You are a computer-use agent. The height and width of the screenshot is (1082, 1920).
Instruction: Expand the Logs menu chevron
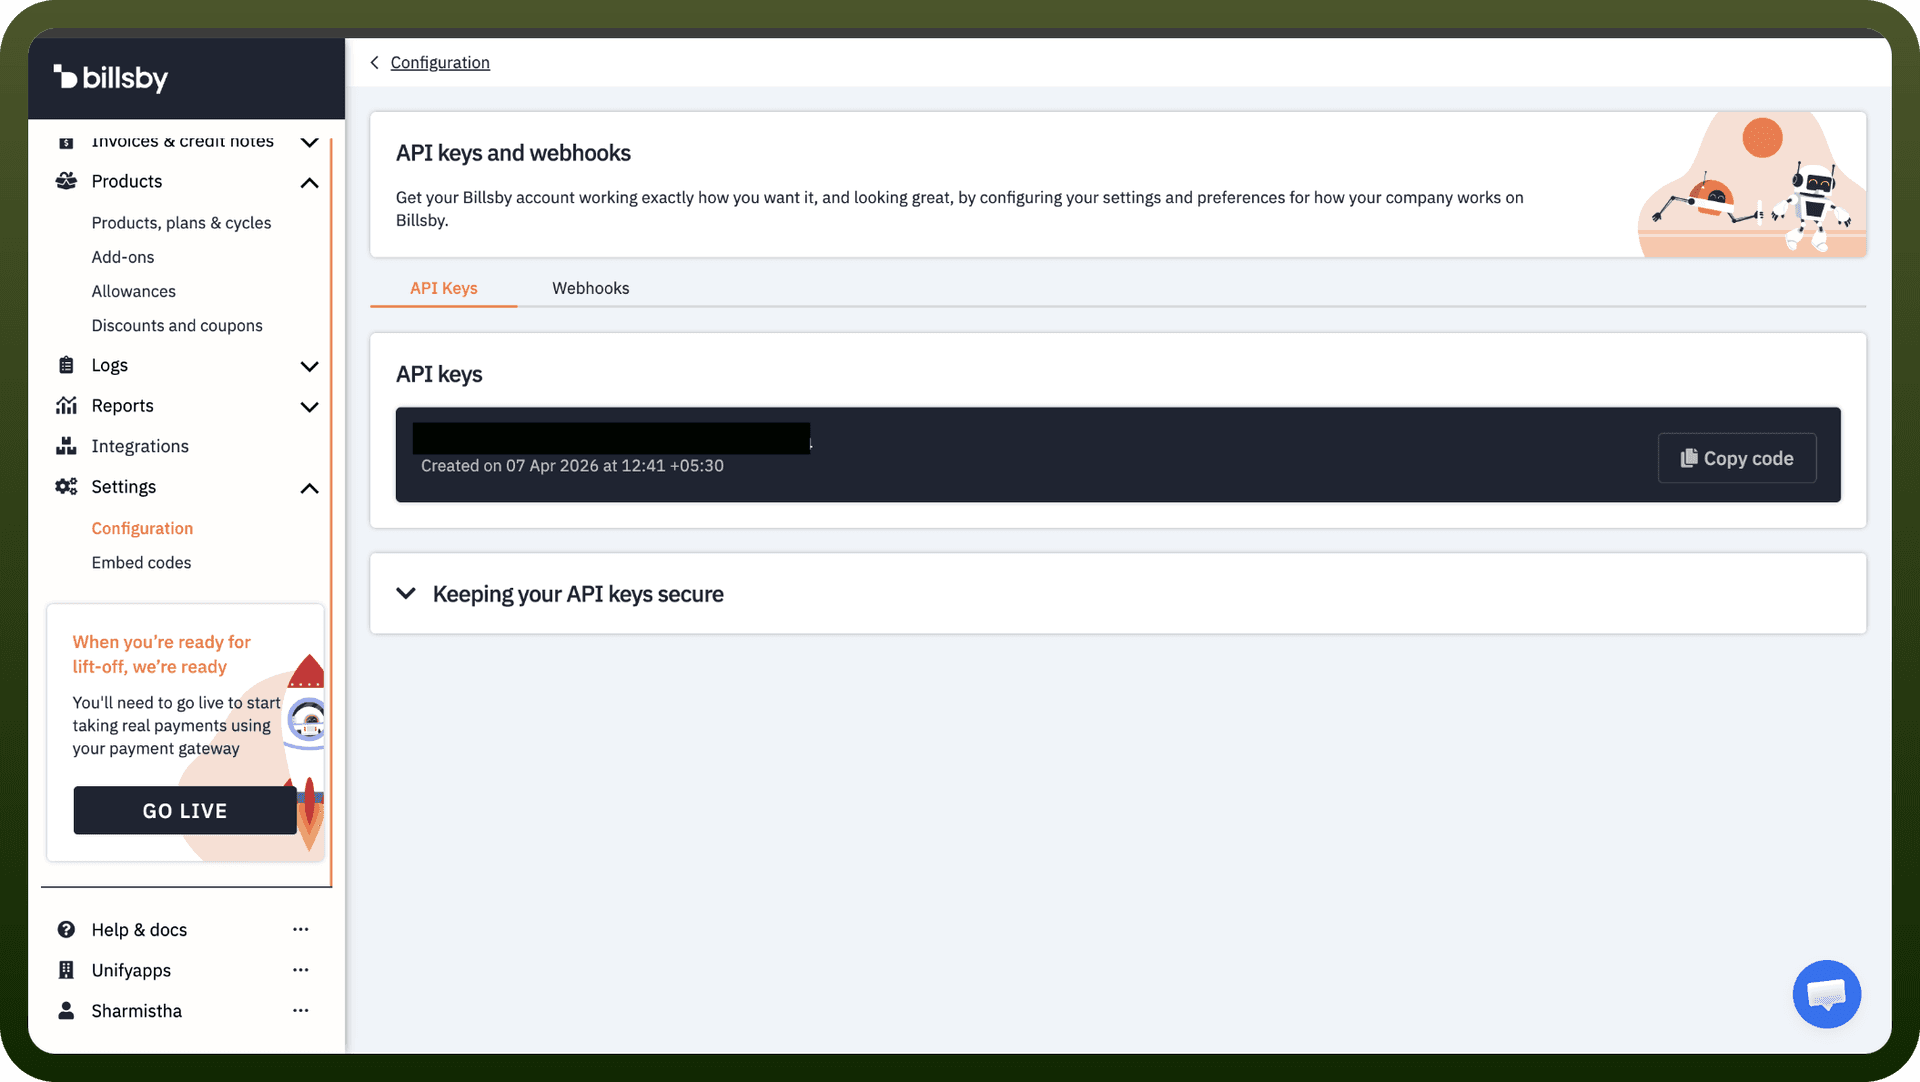click(310, 367)
